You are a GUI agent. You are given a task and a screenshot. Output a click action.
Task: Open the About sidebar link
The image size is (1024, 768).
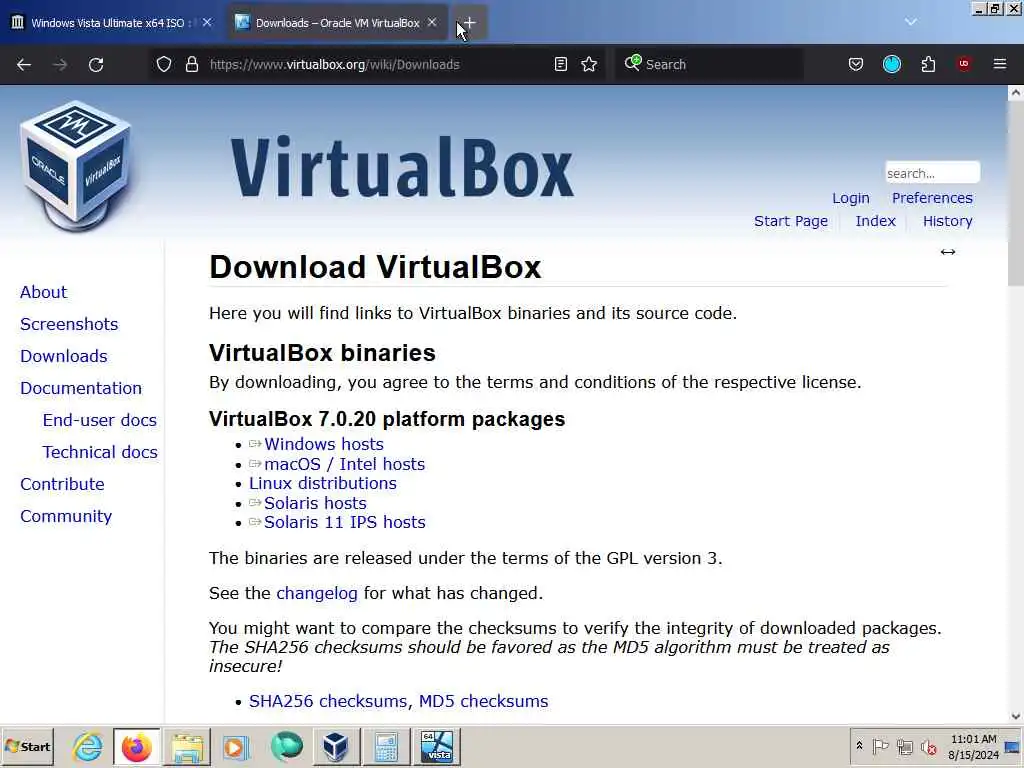point(43,292)
